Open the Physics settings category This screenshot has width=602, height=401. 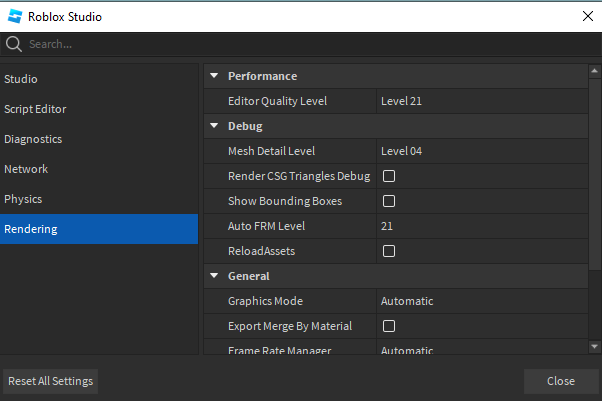click(x=99, y=199)
